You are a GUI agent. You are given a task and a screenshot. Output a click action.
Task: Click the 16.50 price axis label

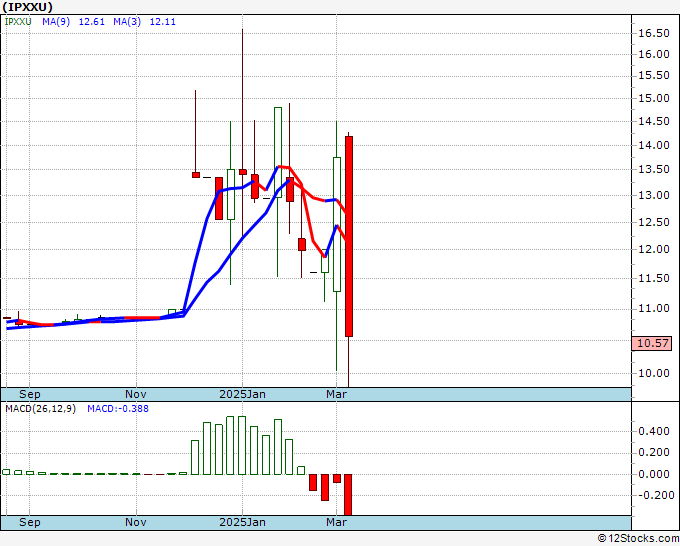click(x=654, y=33)
